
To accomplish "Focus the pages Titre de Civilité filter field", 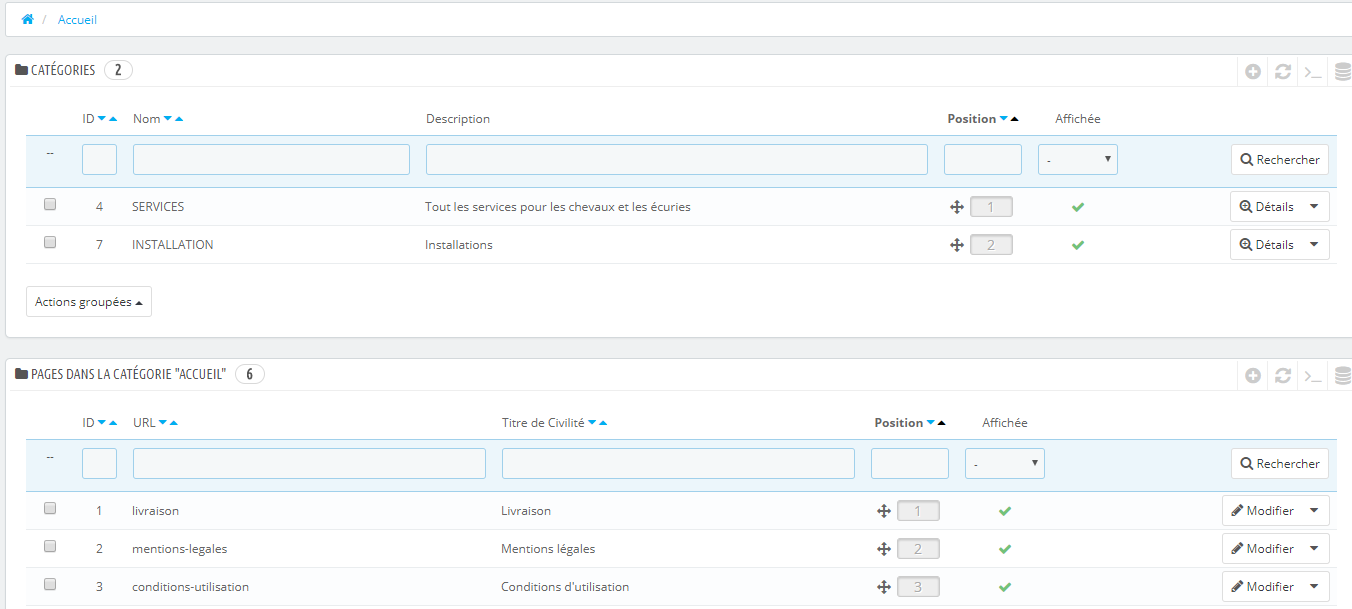I will pos(678,464).
